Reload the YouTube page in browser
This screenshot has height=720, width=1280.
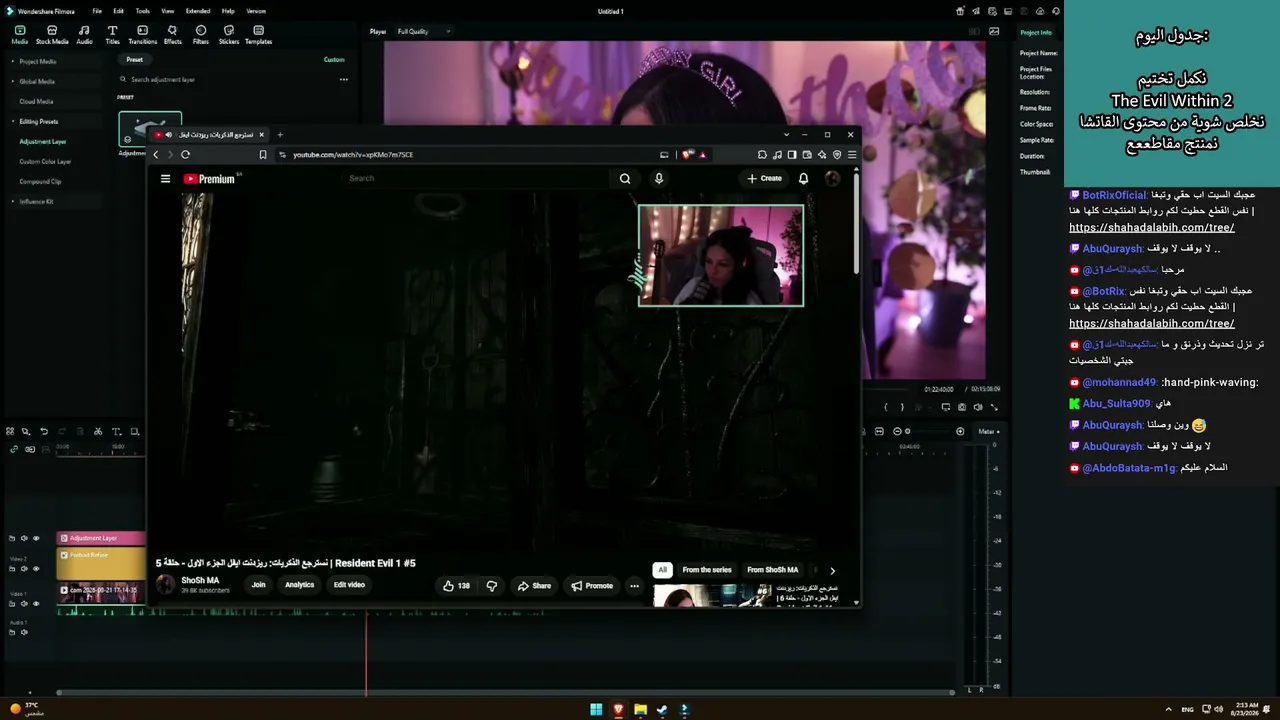(x=185, y=154)
